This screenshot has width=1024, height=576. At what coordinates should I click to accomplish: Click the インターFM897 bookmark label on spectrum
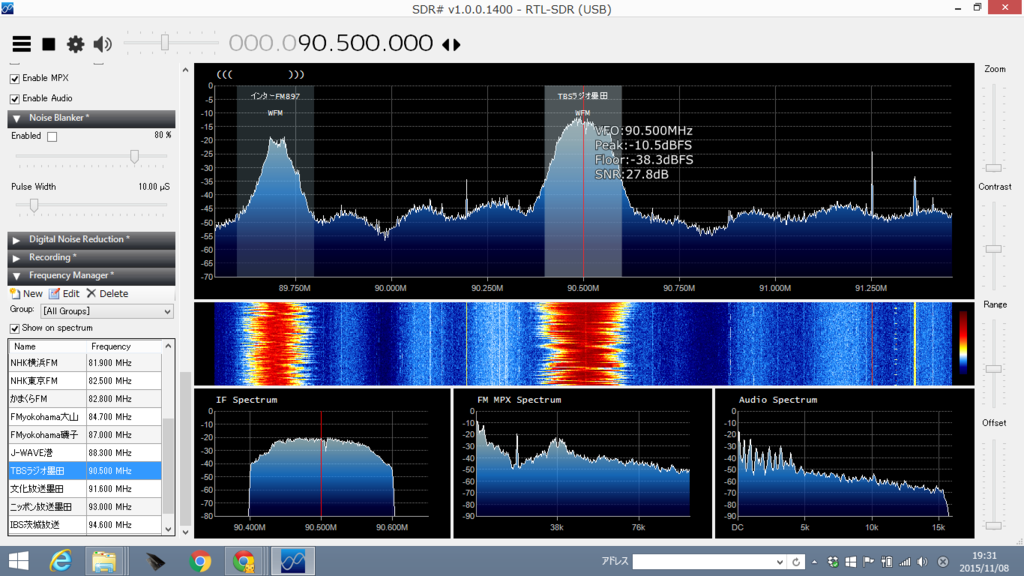(275, 96)
